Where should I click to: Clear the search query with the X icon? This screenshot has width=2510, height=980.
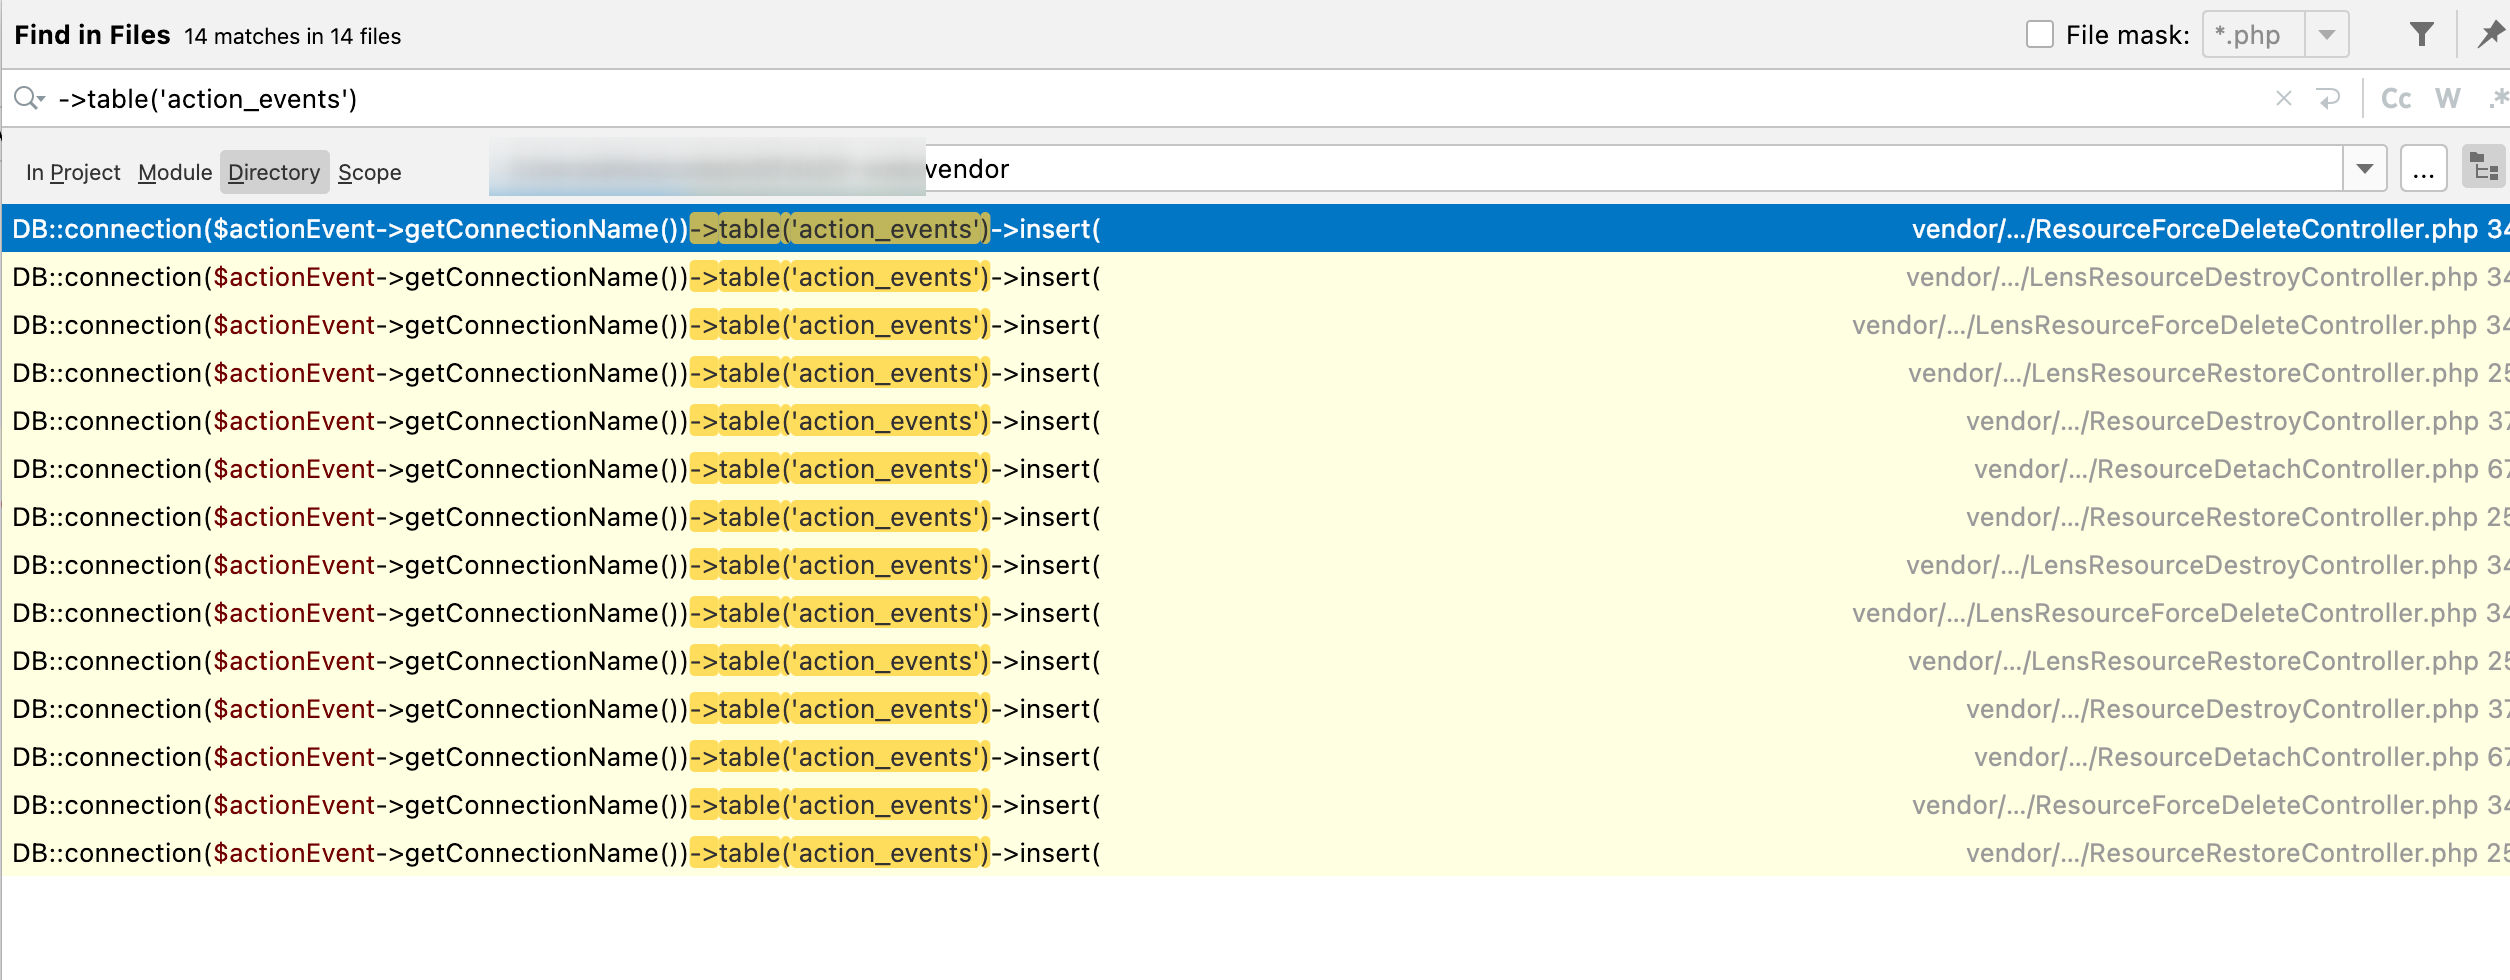pos(2285,97)
